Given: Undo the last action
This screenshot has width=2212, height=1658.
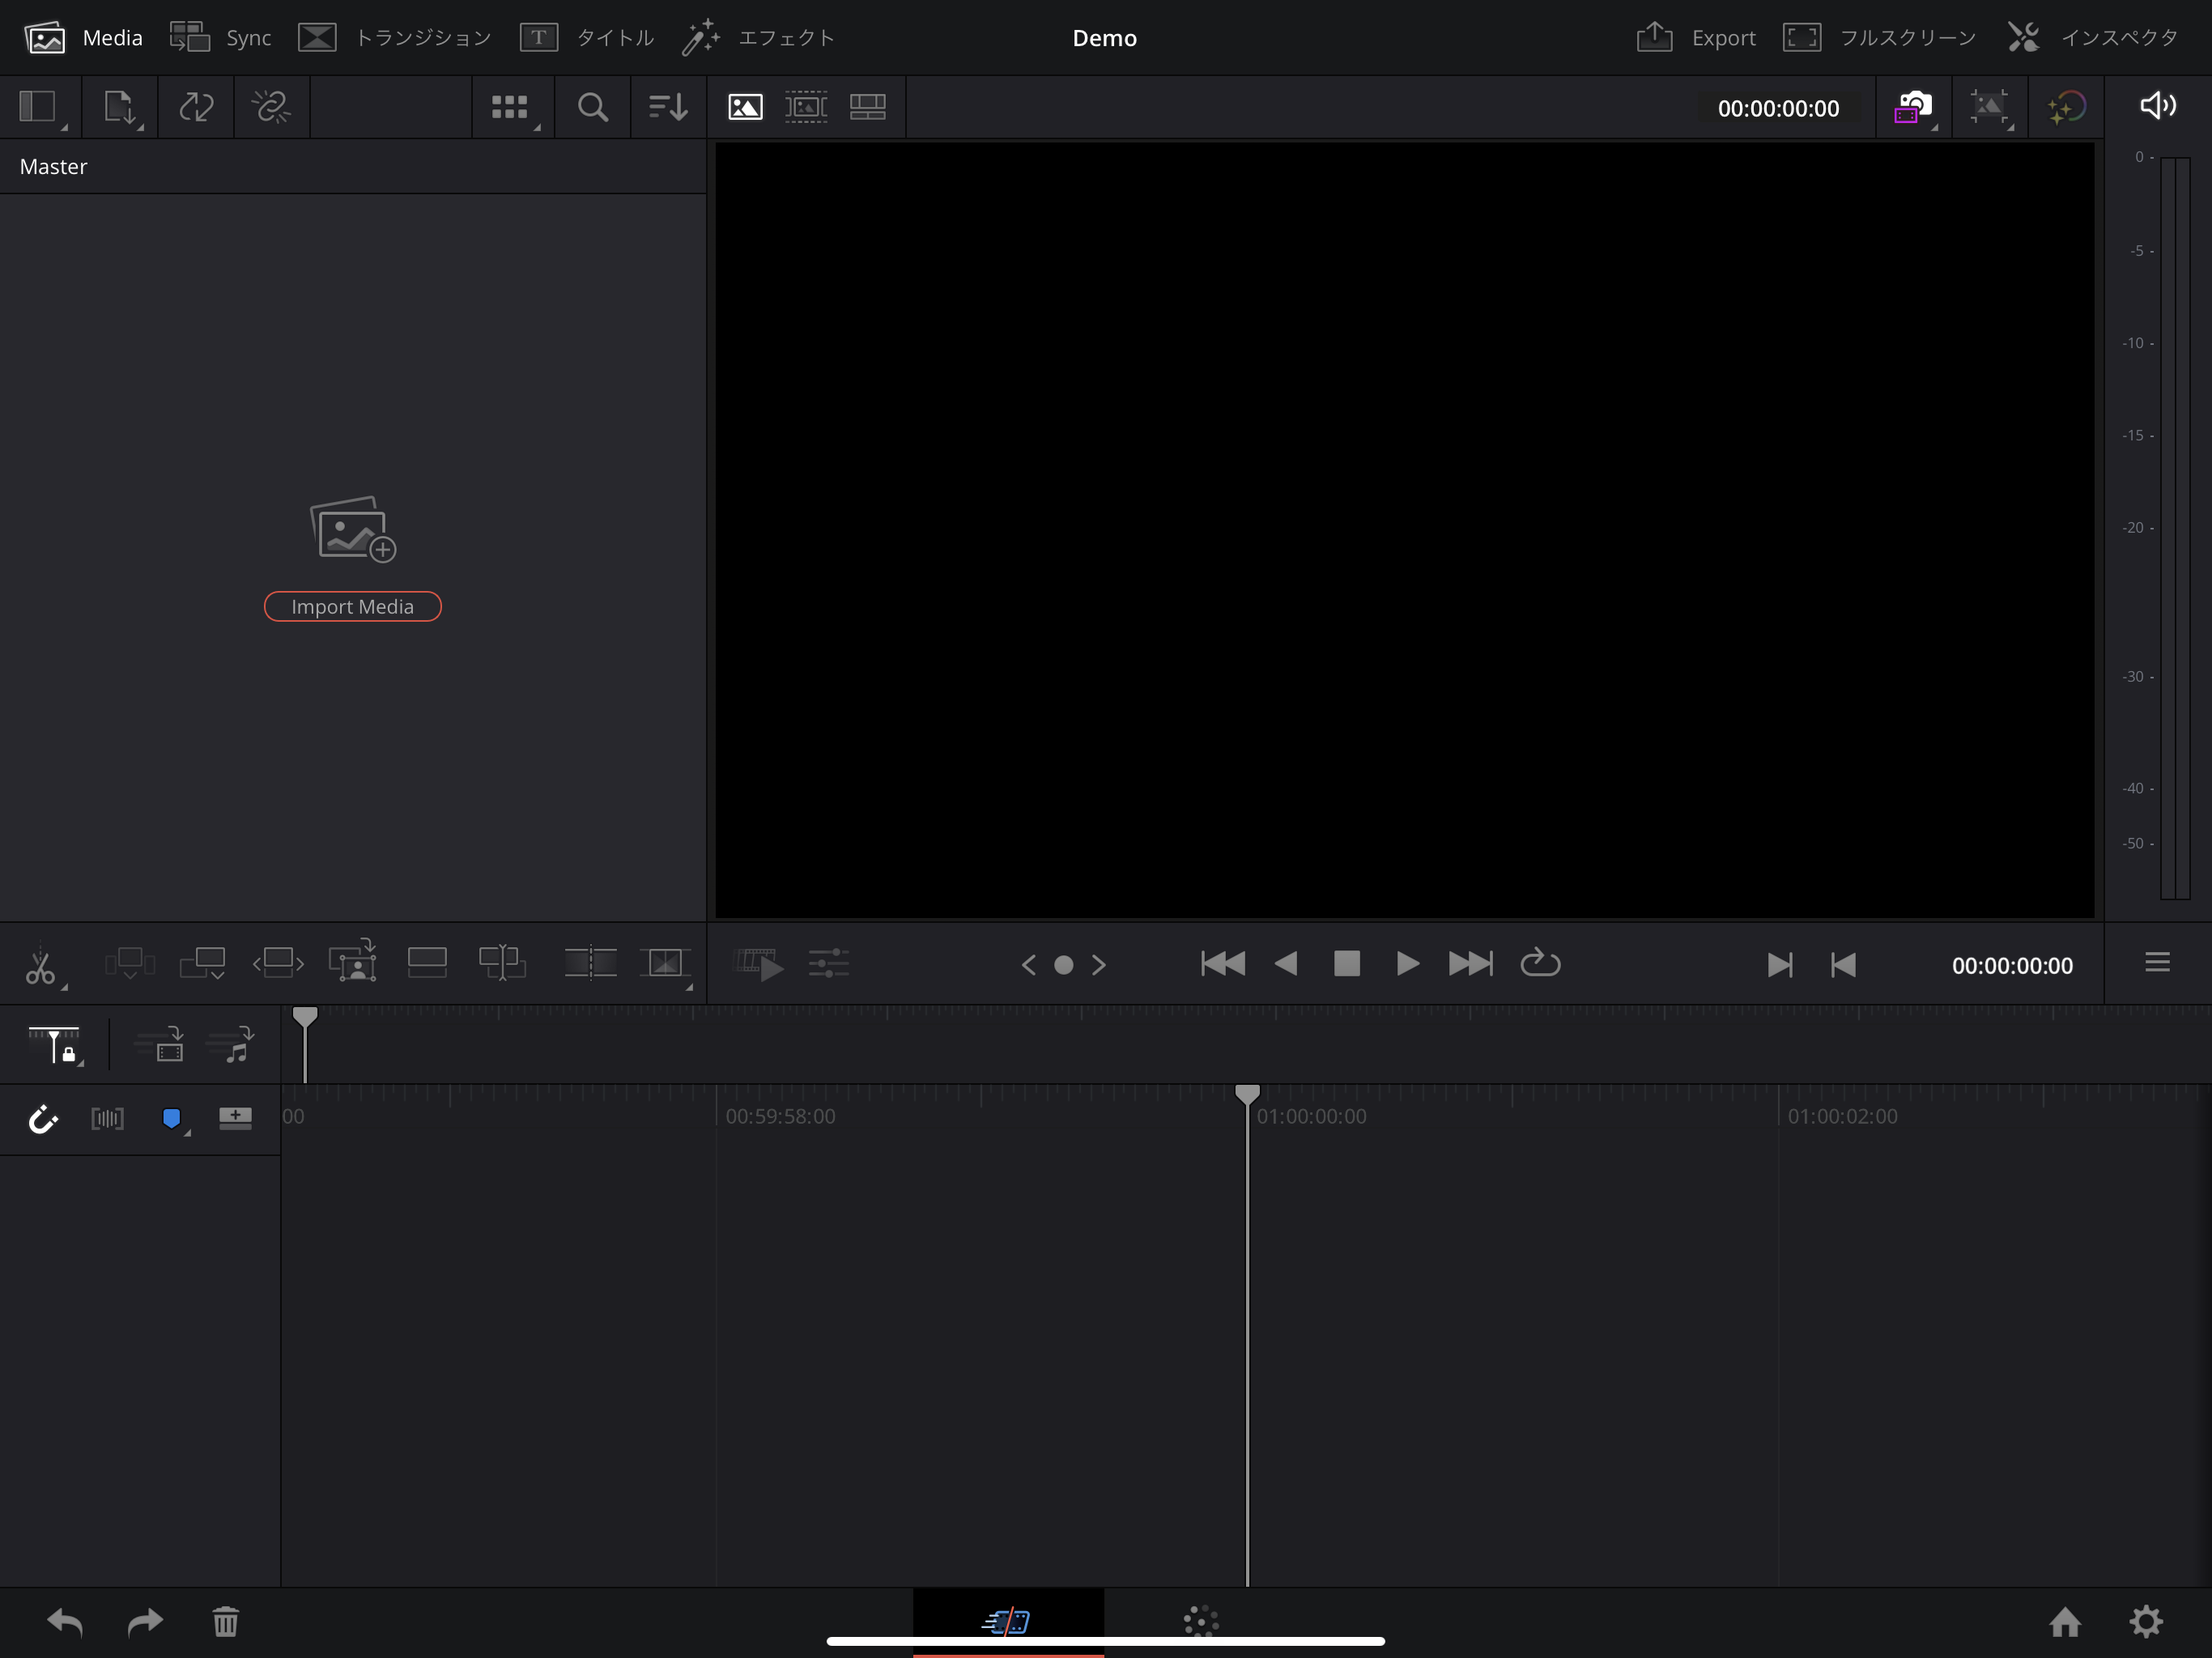Looking at the screenshot, I should (65, 1621).
